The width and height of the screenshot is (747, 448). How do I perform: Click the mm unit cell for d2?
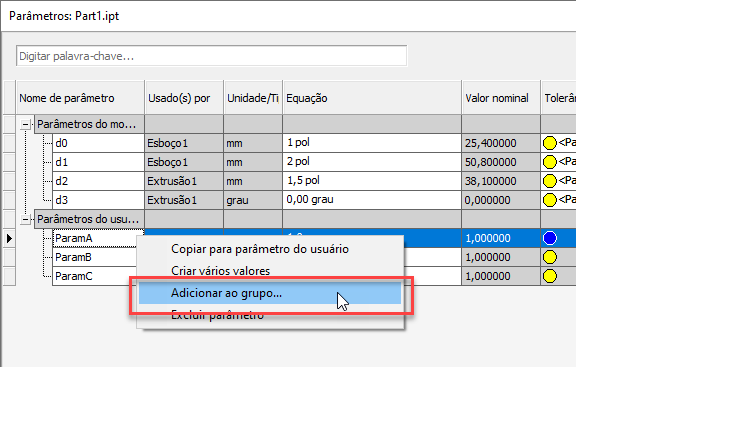[x=253, y=181]
